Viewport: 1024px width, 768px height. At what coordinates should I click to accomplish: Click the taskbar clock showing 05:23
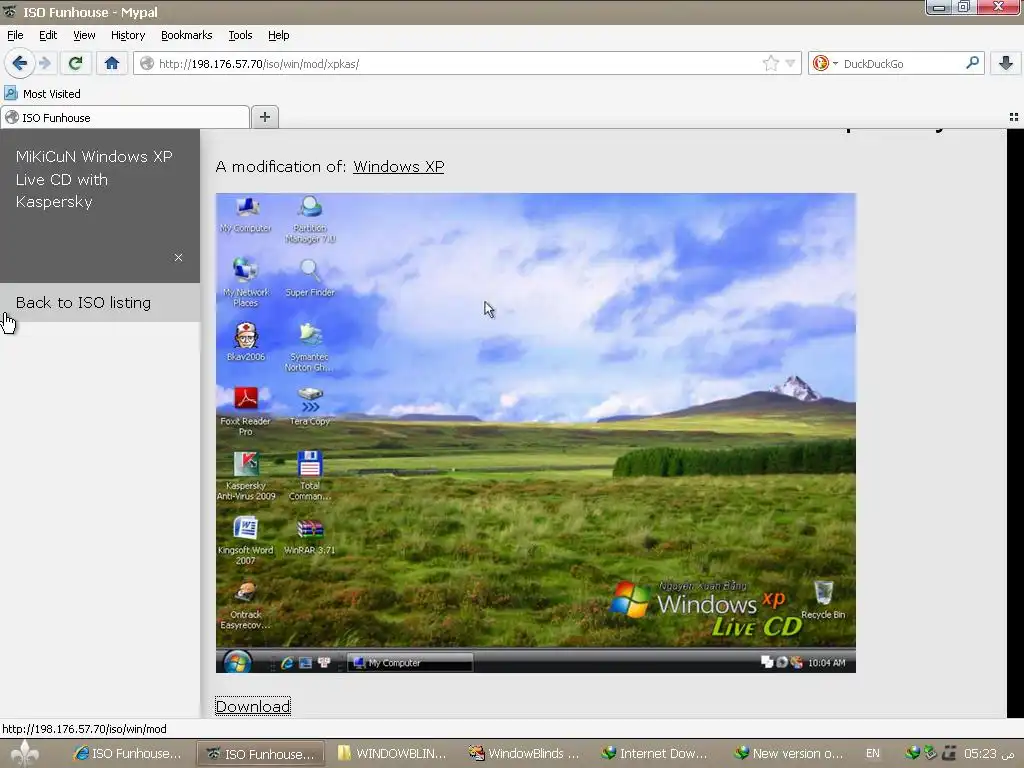tap(988, 753)
